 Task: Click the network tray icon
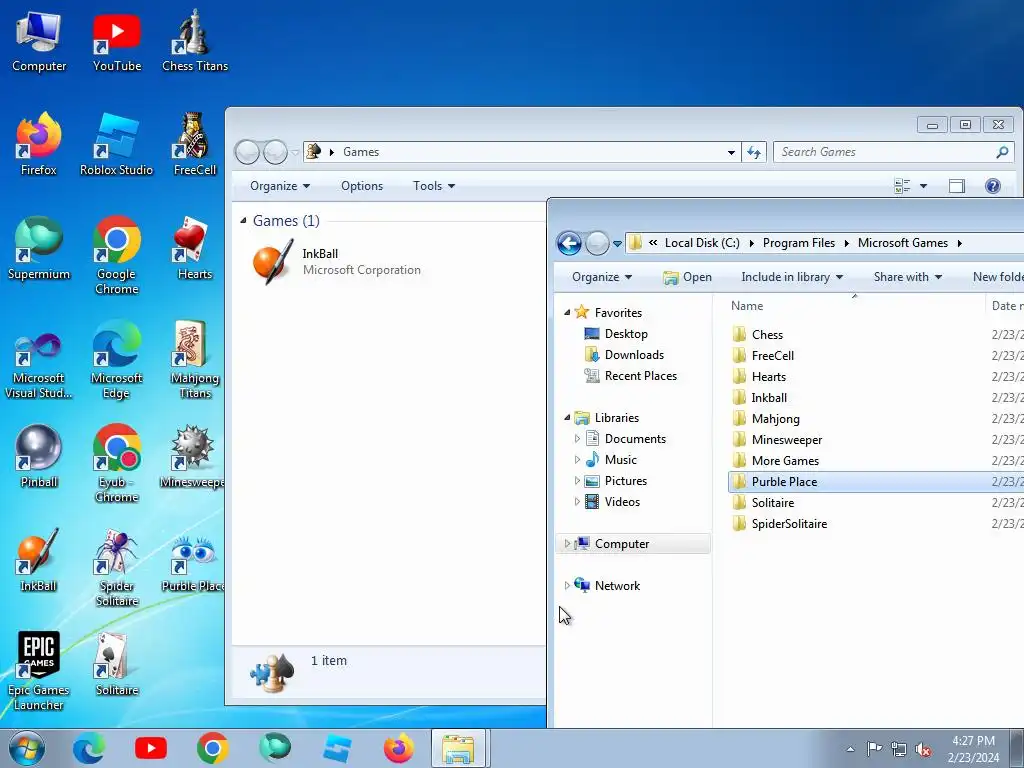(899, 749)
